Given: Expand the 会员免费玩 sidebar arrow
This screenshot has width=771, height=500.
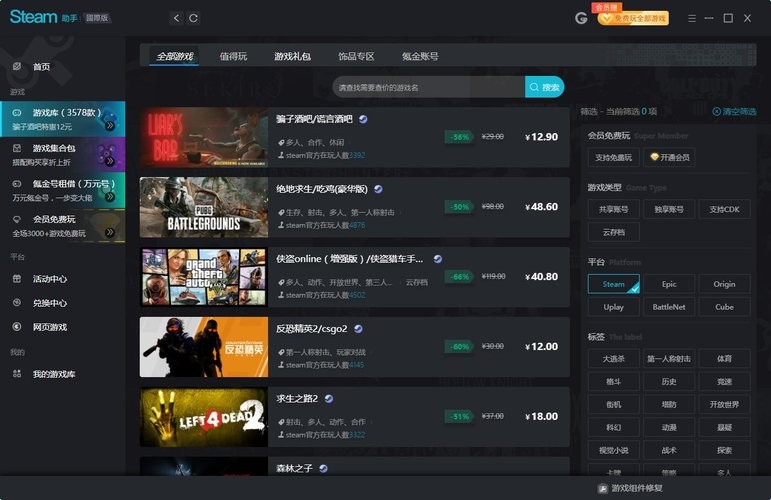Looking at the screenshot, I should 110,232.
